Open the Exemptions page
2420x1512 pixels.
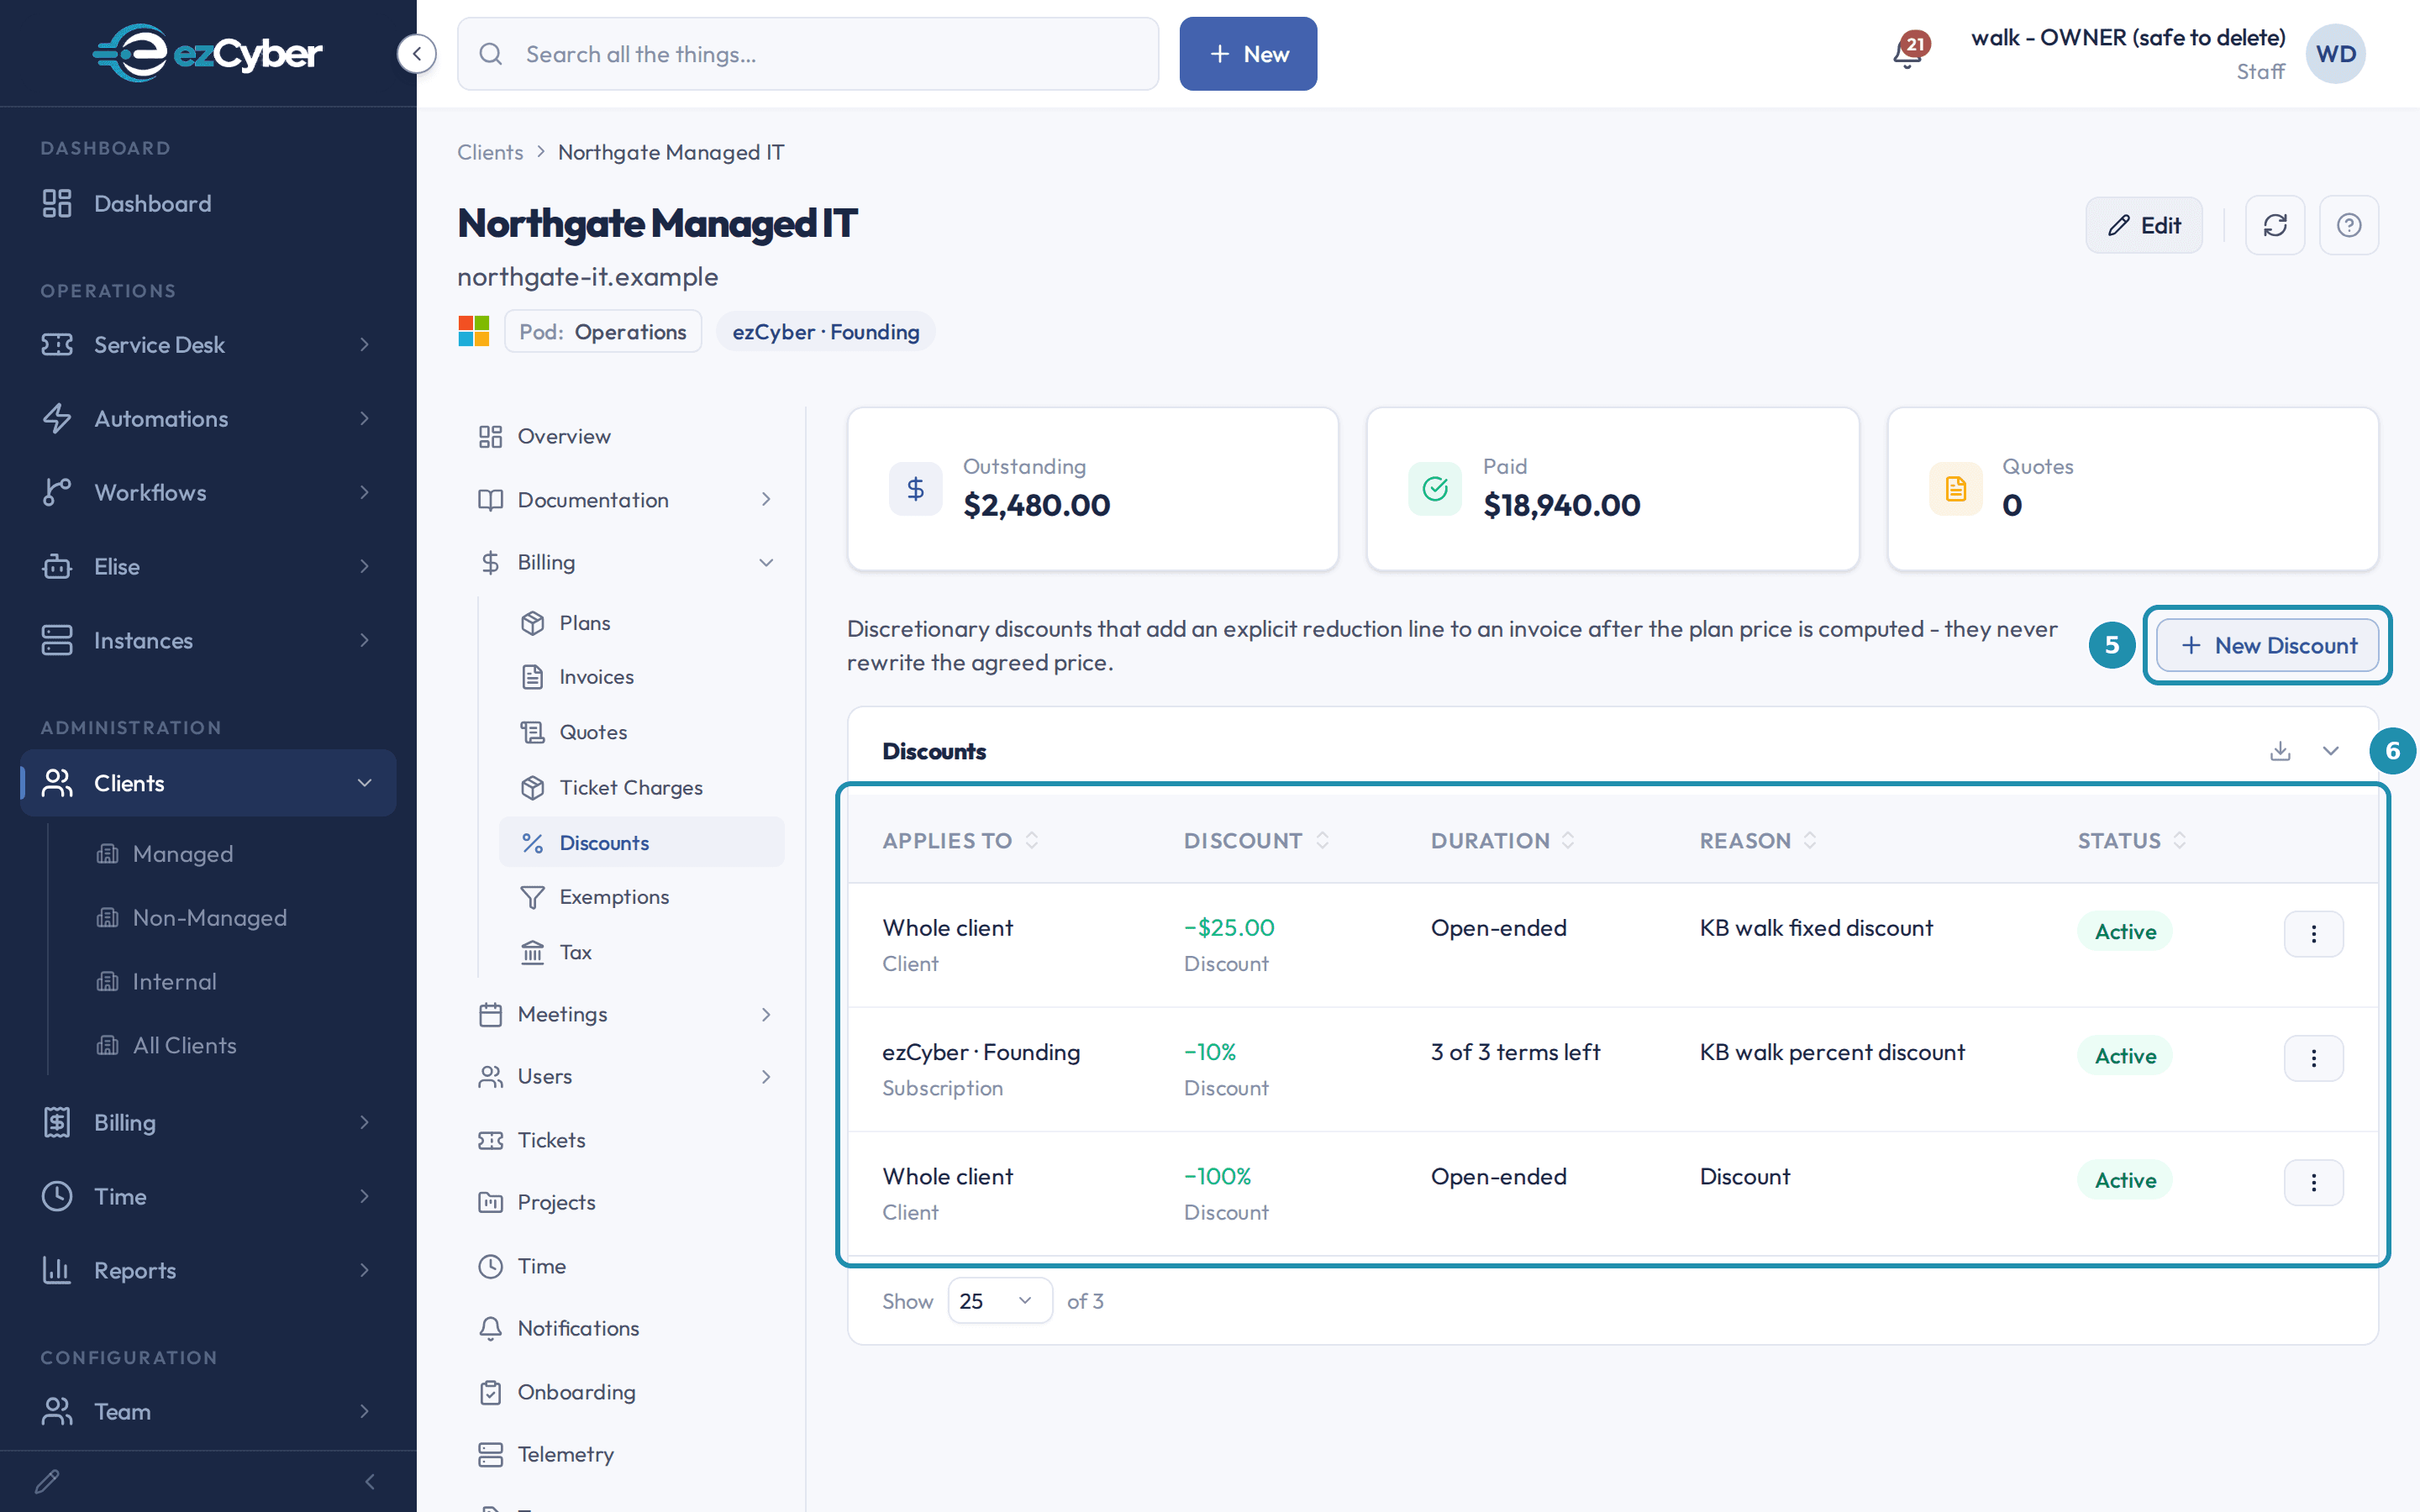click(642, 897)
